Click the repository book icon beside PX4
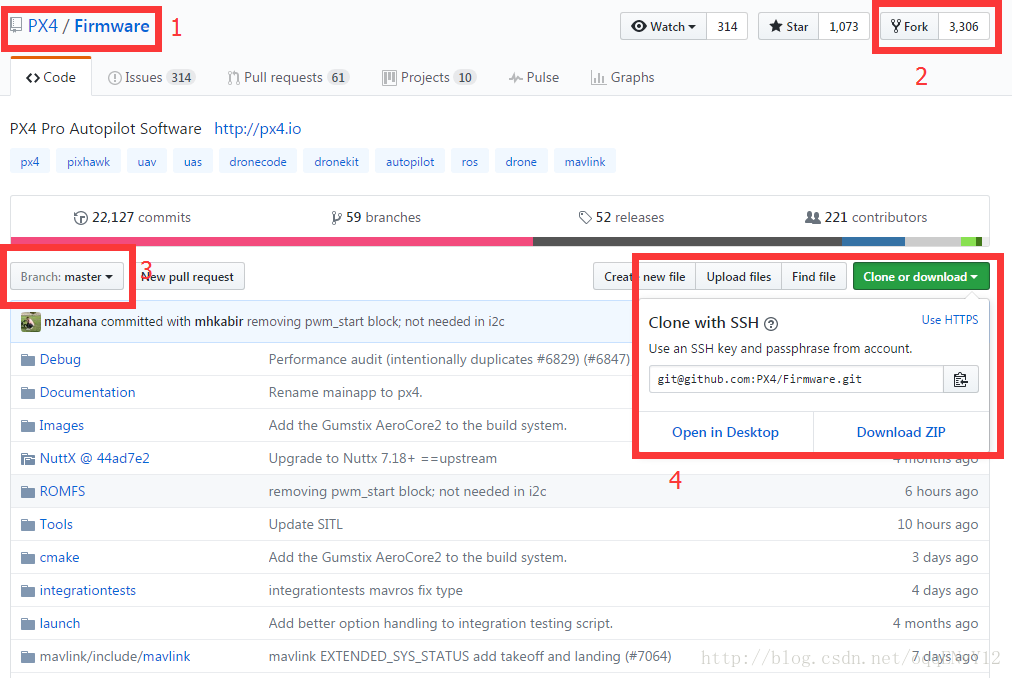This screenshot has width=1012, height=678. point(15,26)
